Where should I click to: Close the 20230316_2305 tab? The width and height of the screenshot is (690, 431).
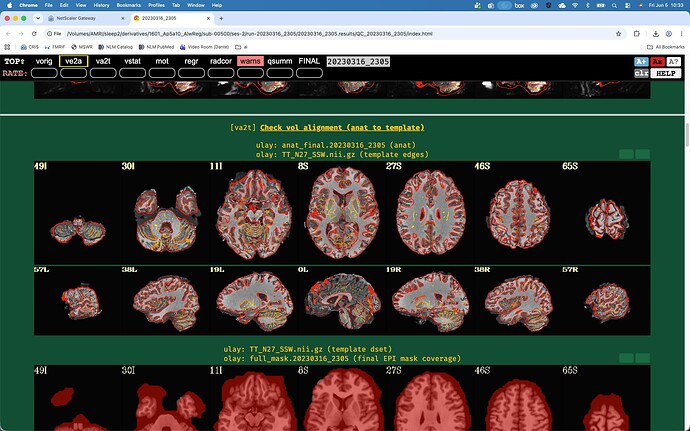(208, 18)
